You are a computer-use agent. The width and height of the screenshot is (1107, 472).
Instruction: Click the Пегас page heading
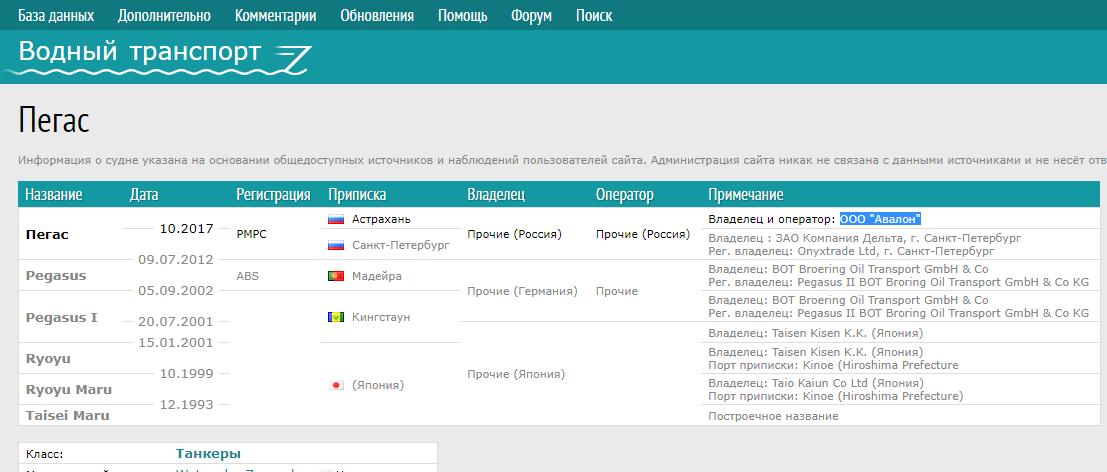[x=54, y=120]
